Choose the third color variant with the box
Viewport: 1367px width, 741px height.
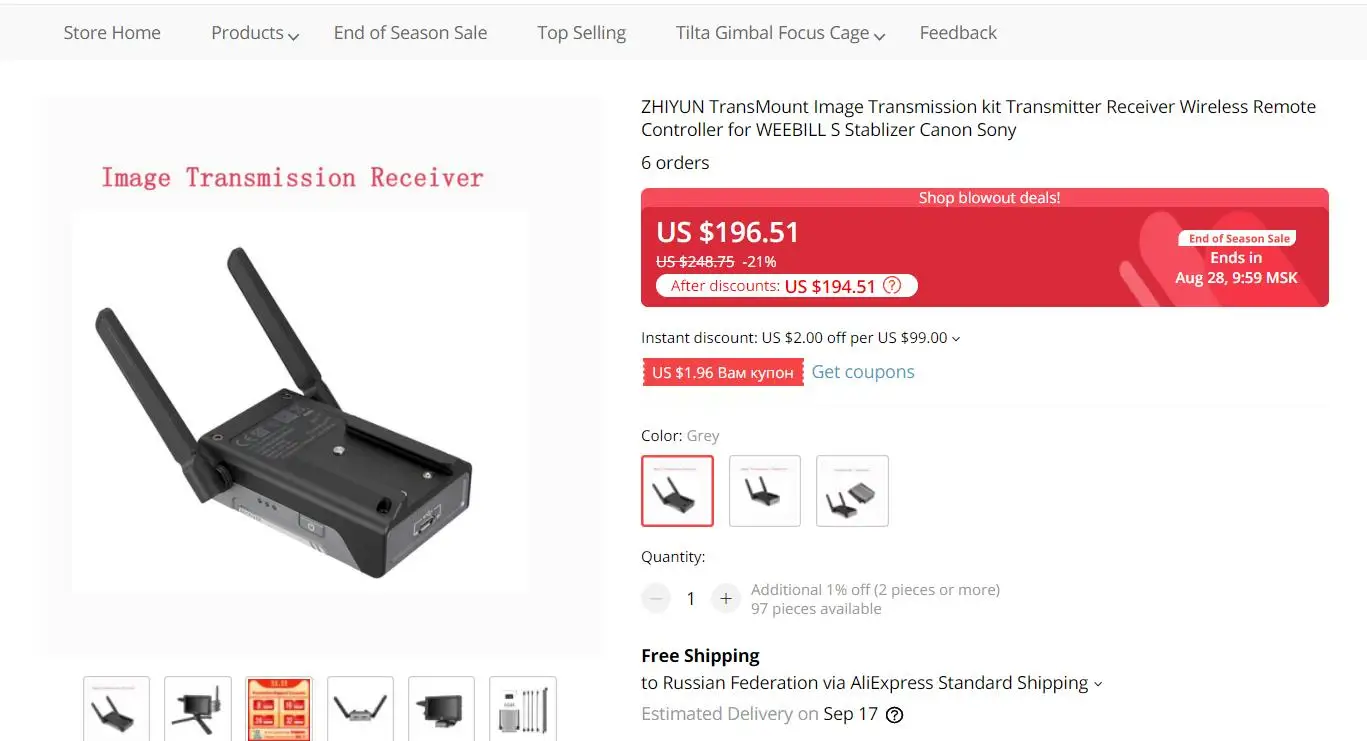852,491
